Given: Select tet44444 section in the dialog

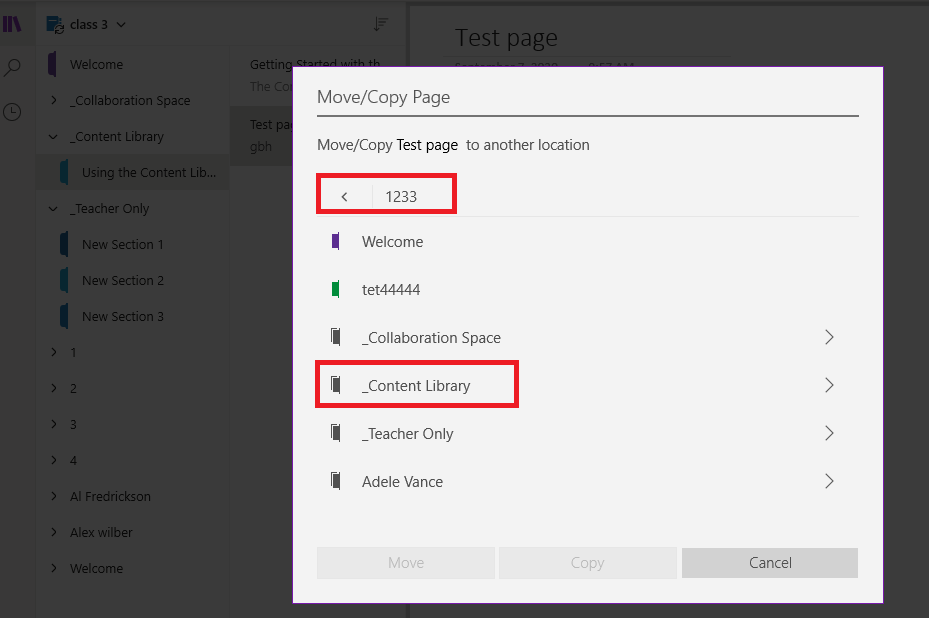Looking at the screenshot, I should [588, 289].
